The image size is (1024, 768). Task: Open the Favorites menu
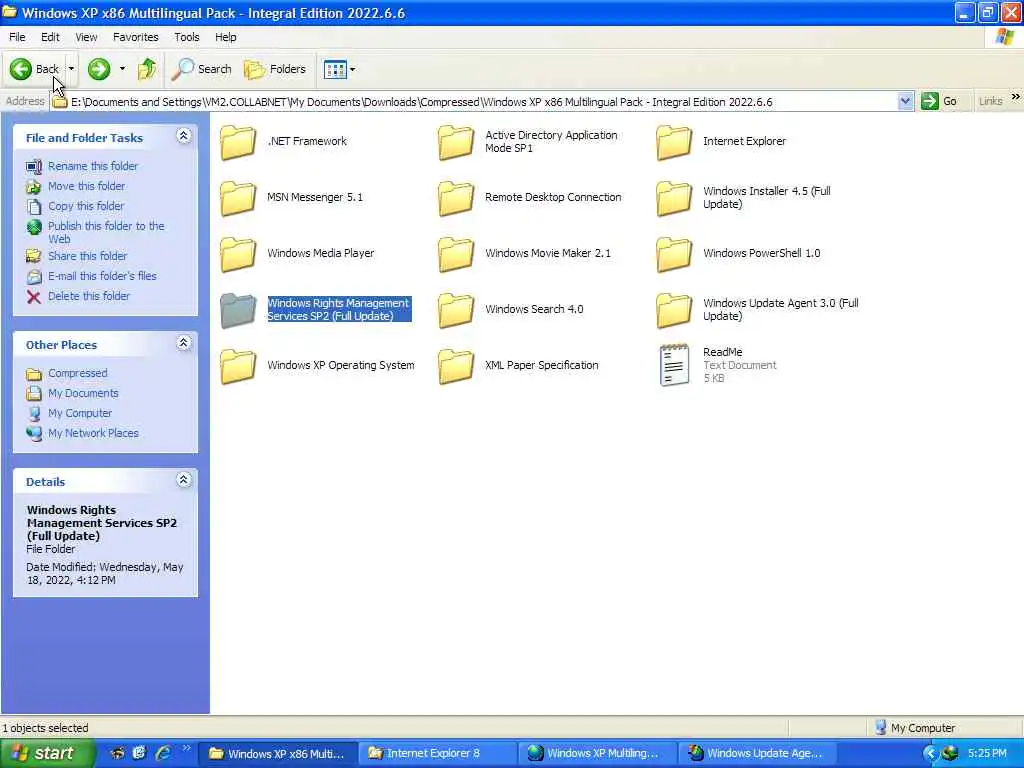point(136,37)
